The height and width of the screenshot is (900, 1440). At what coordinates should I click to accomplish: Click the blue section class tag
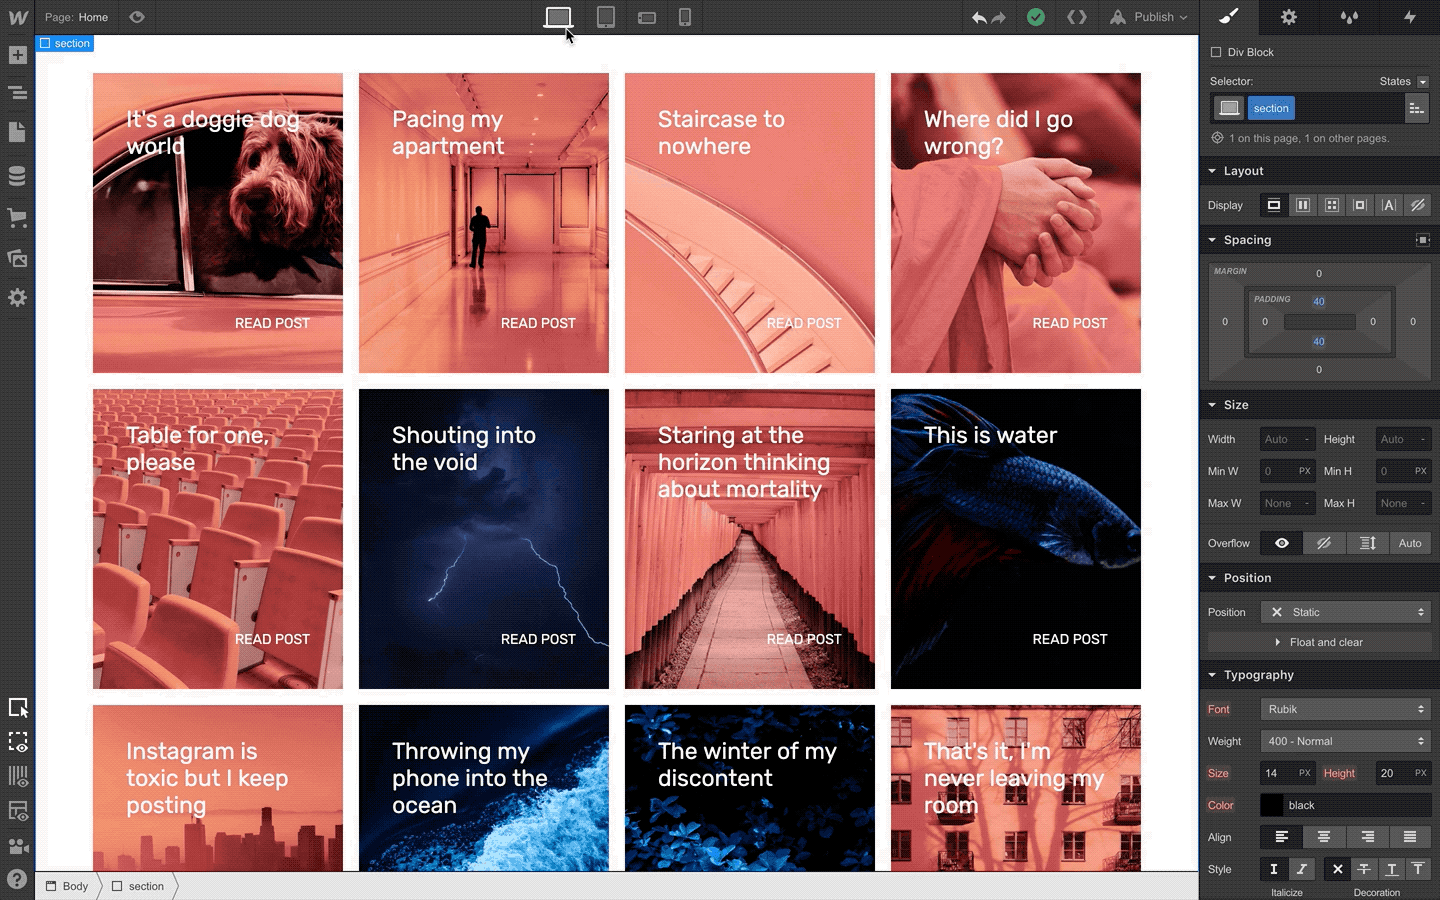coord(1271,108)
